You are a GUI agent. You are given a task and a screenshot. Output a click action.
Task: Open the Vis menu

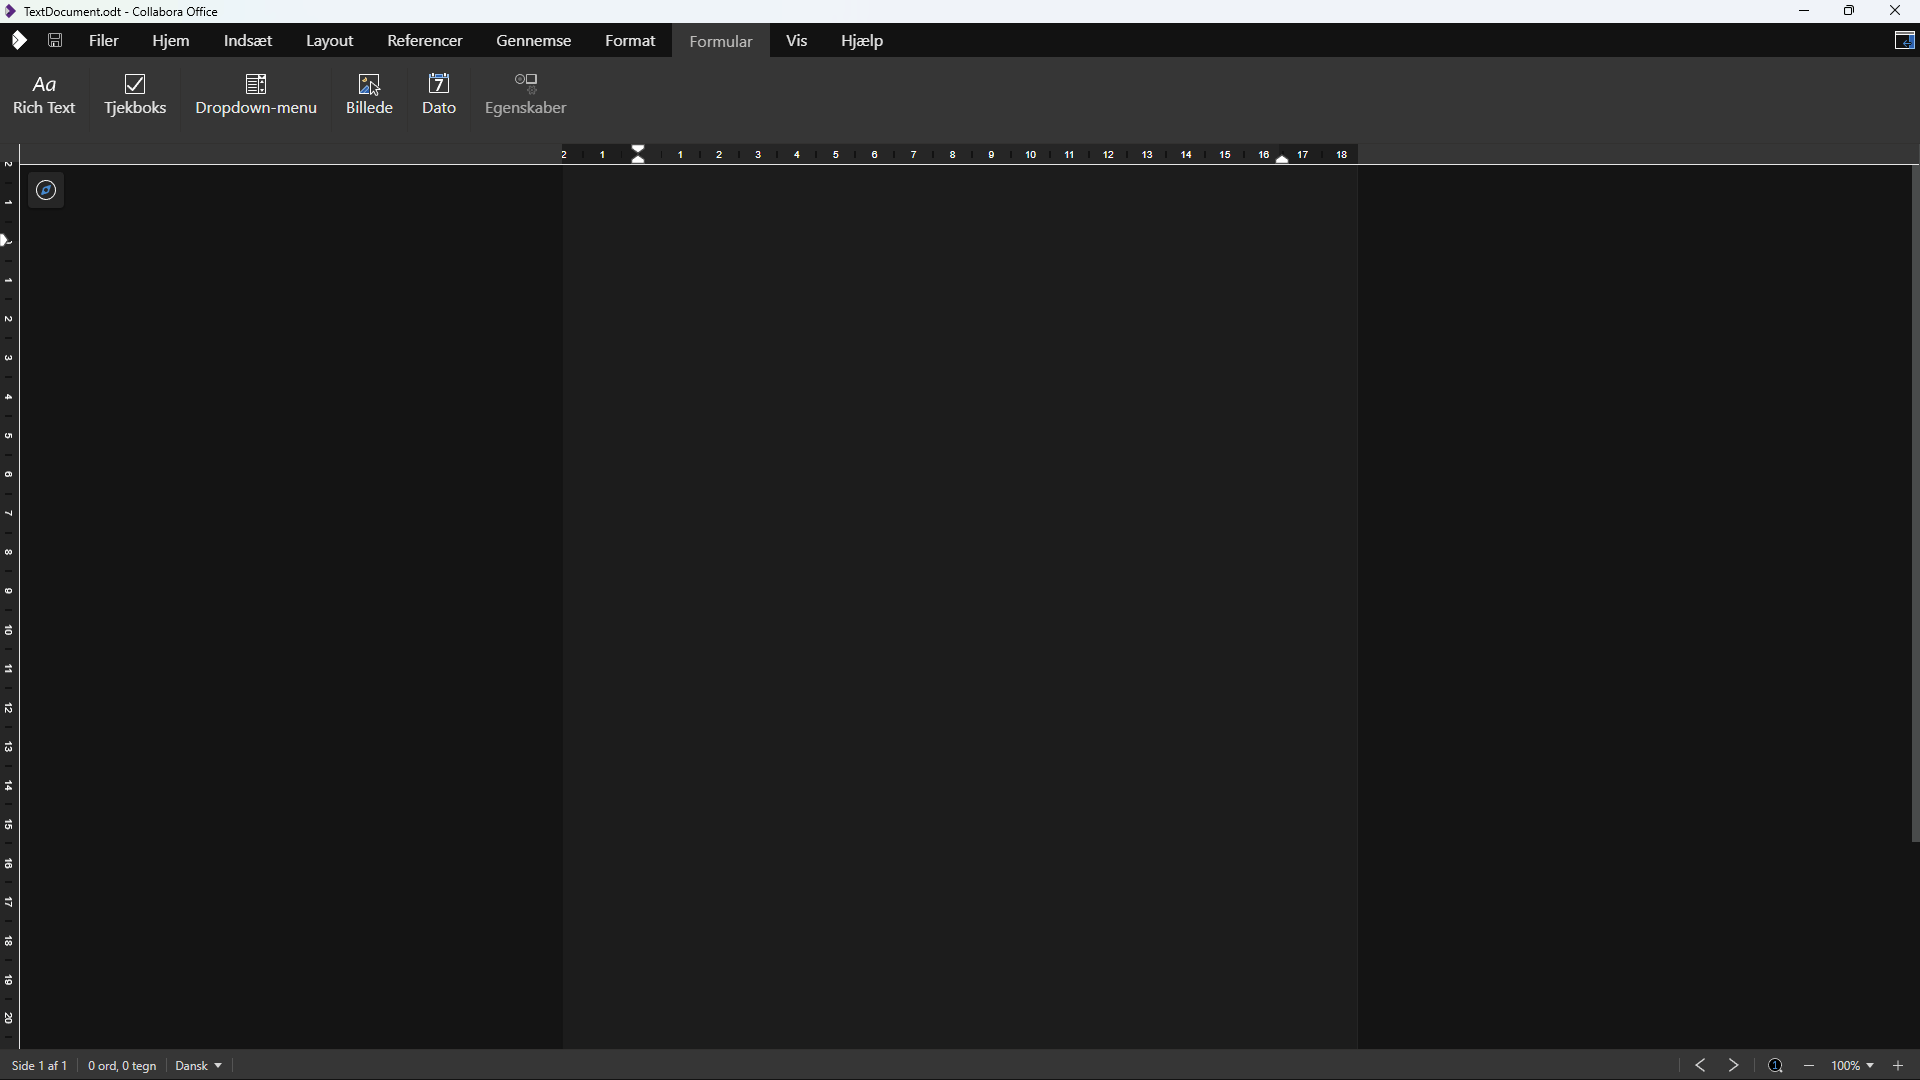(x=798, y=40)
